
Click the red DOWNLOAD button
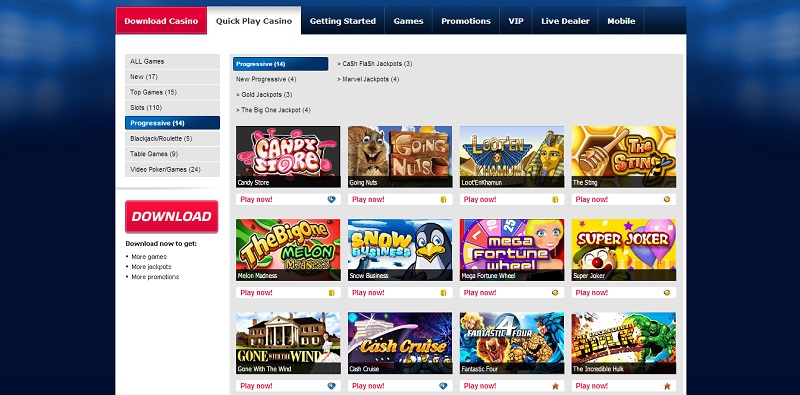coord(171,216)
